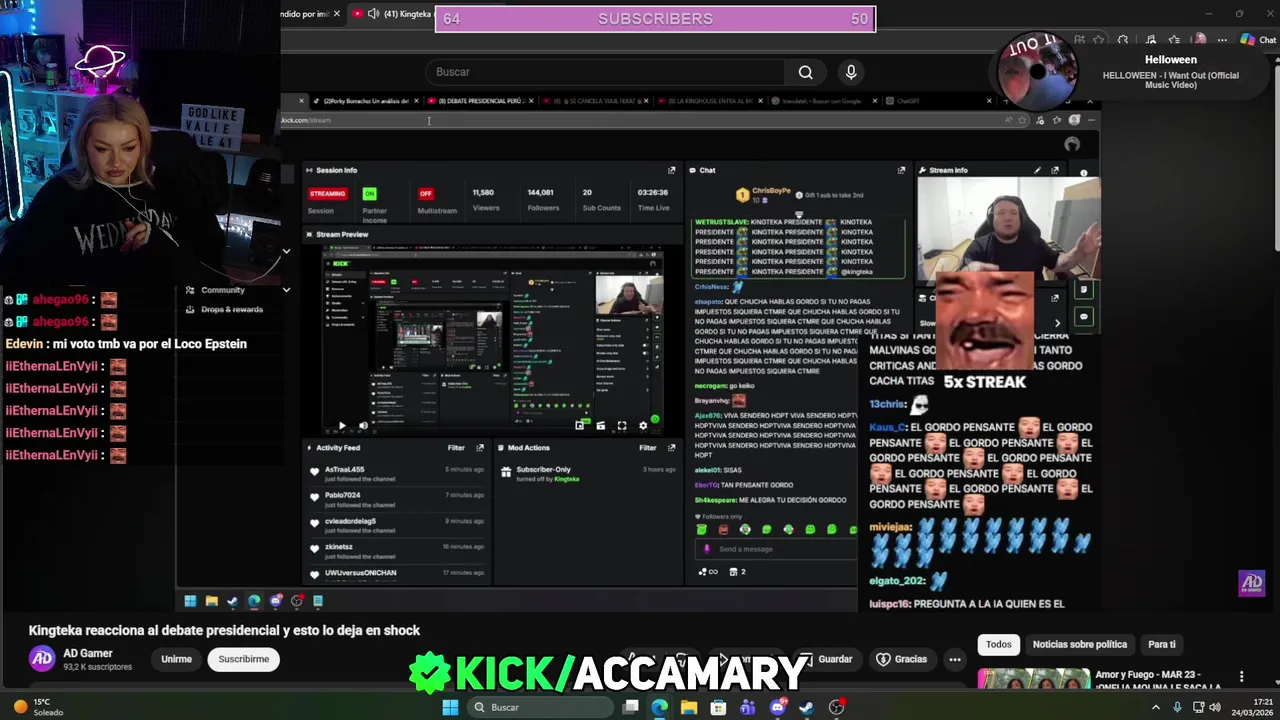Viewport: 1280px width, 720px height.
Task: Open File Explorer from the taskbar
Action: point(689,707)
